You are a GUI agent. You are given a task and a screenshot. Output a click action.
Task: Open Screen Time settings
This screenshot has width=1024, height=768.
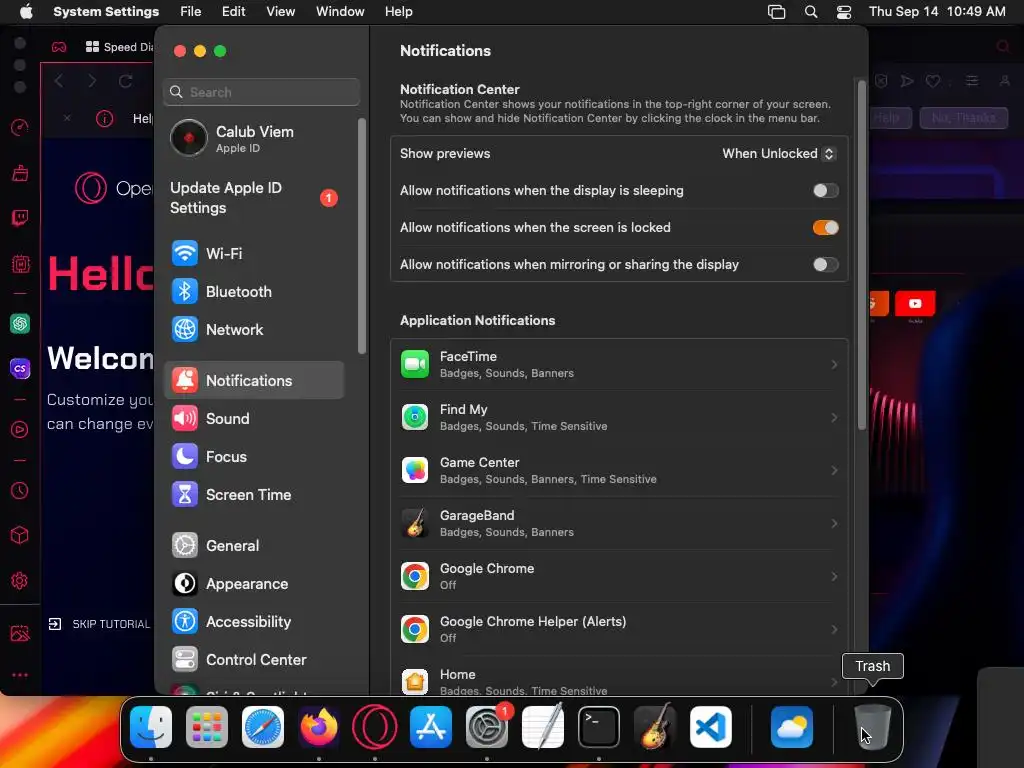pyautogui.click(x=253, y=494)
